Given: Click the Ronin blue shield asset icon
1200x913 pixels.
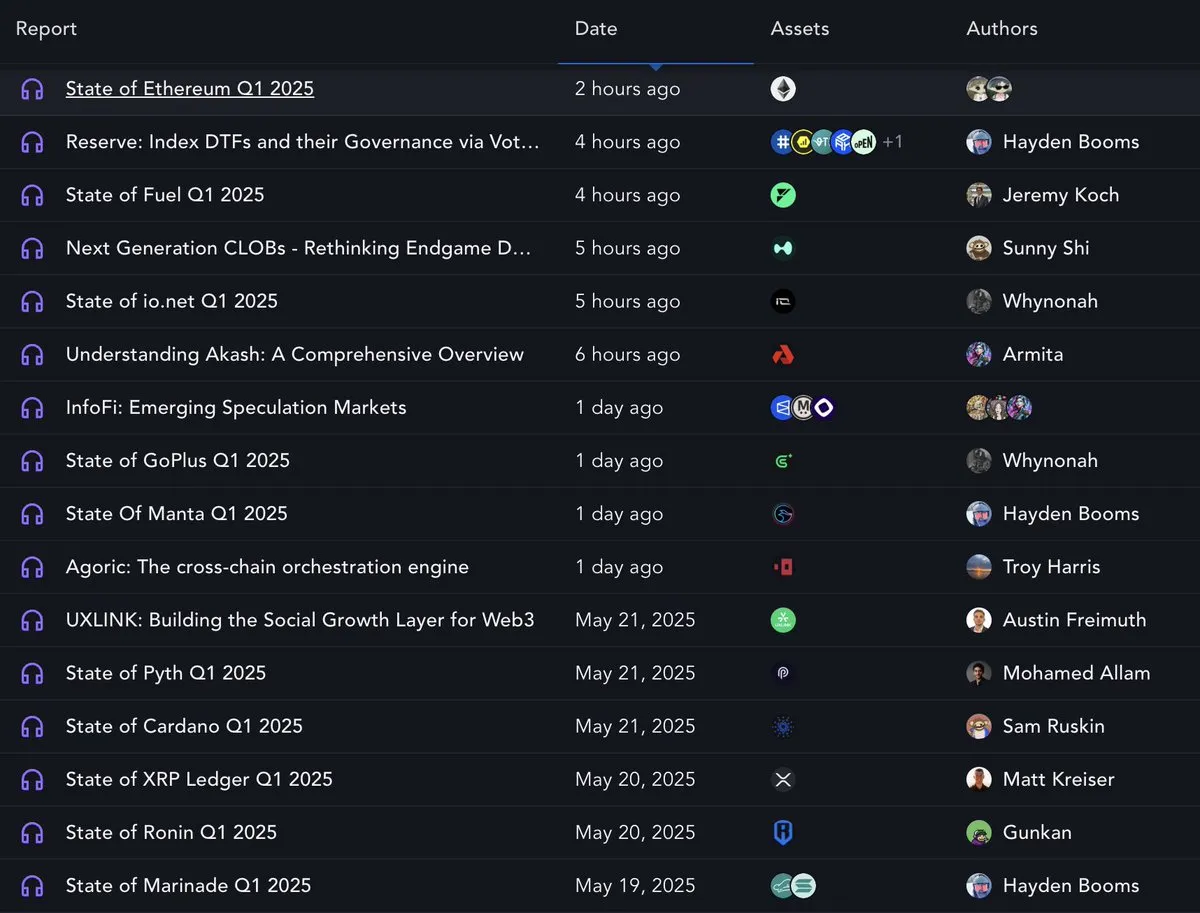Looking at the screenshot, I should tap(783, 832).
